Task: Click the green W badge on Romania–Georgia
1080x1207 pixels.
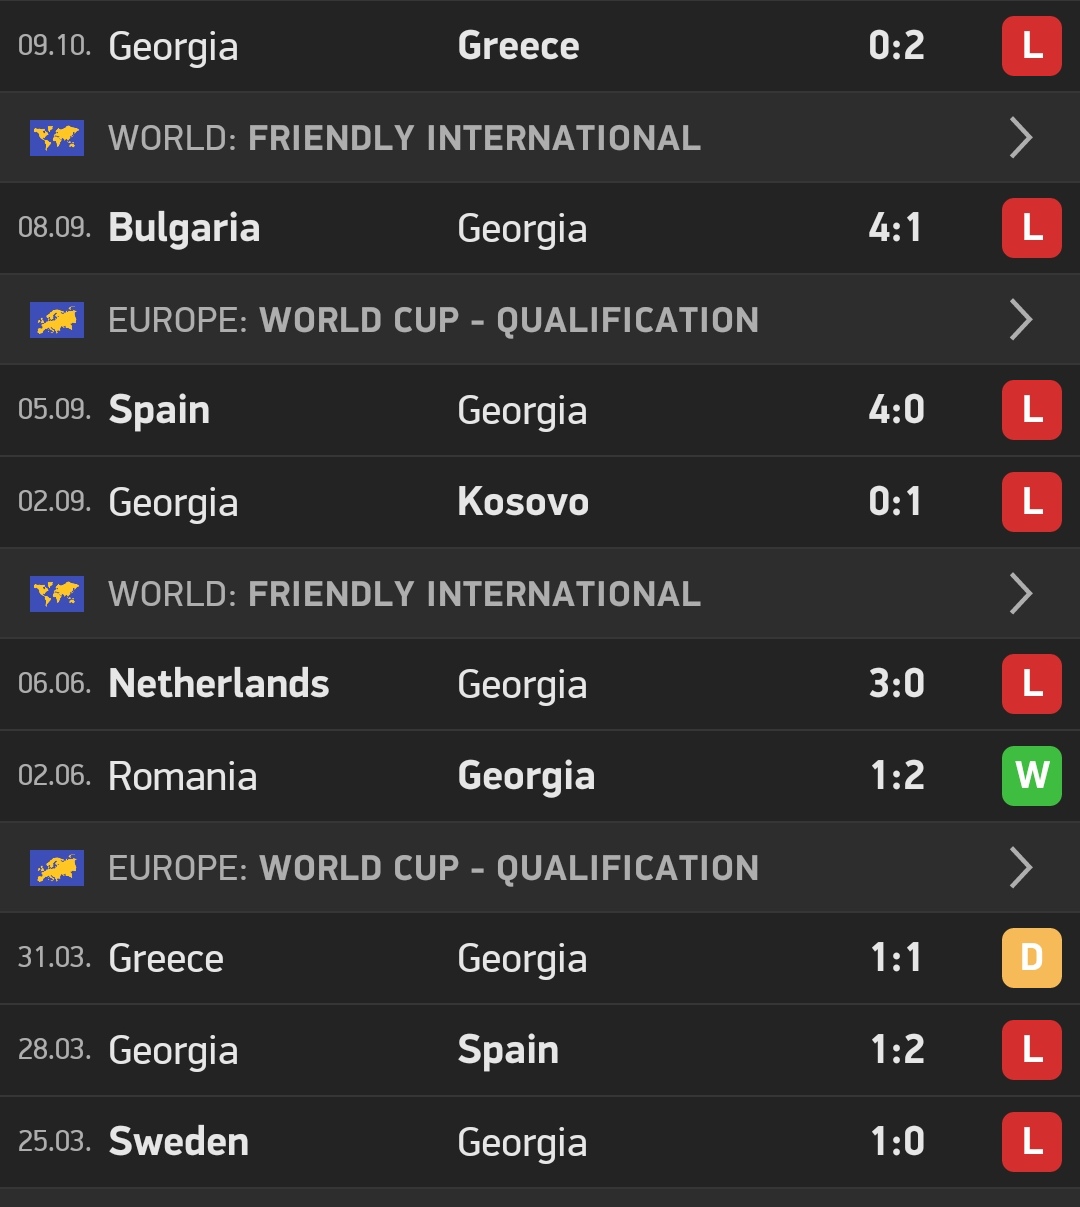Action: point(1031,775)
